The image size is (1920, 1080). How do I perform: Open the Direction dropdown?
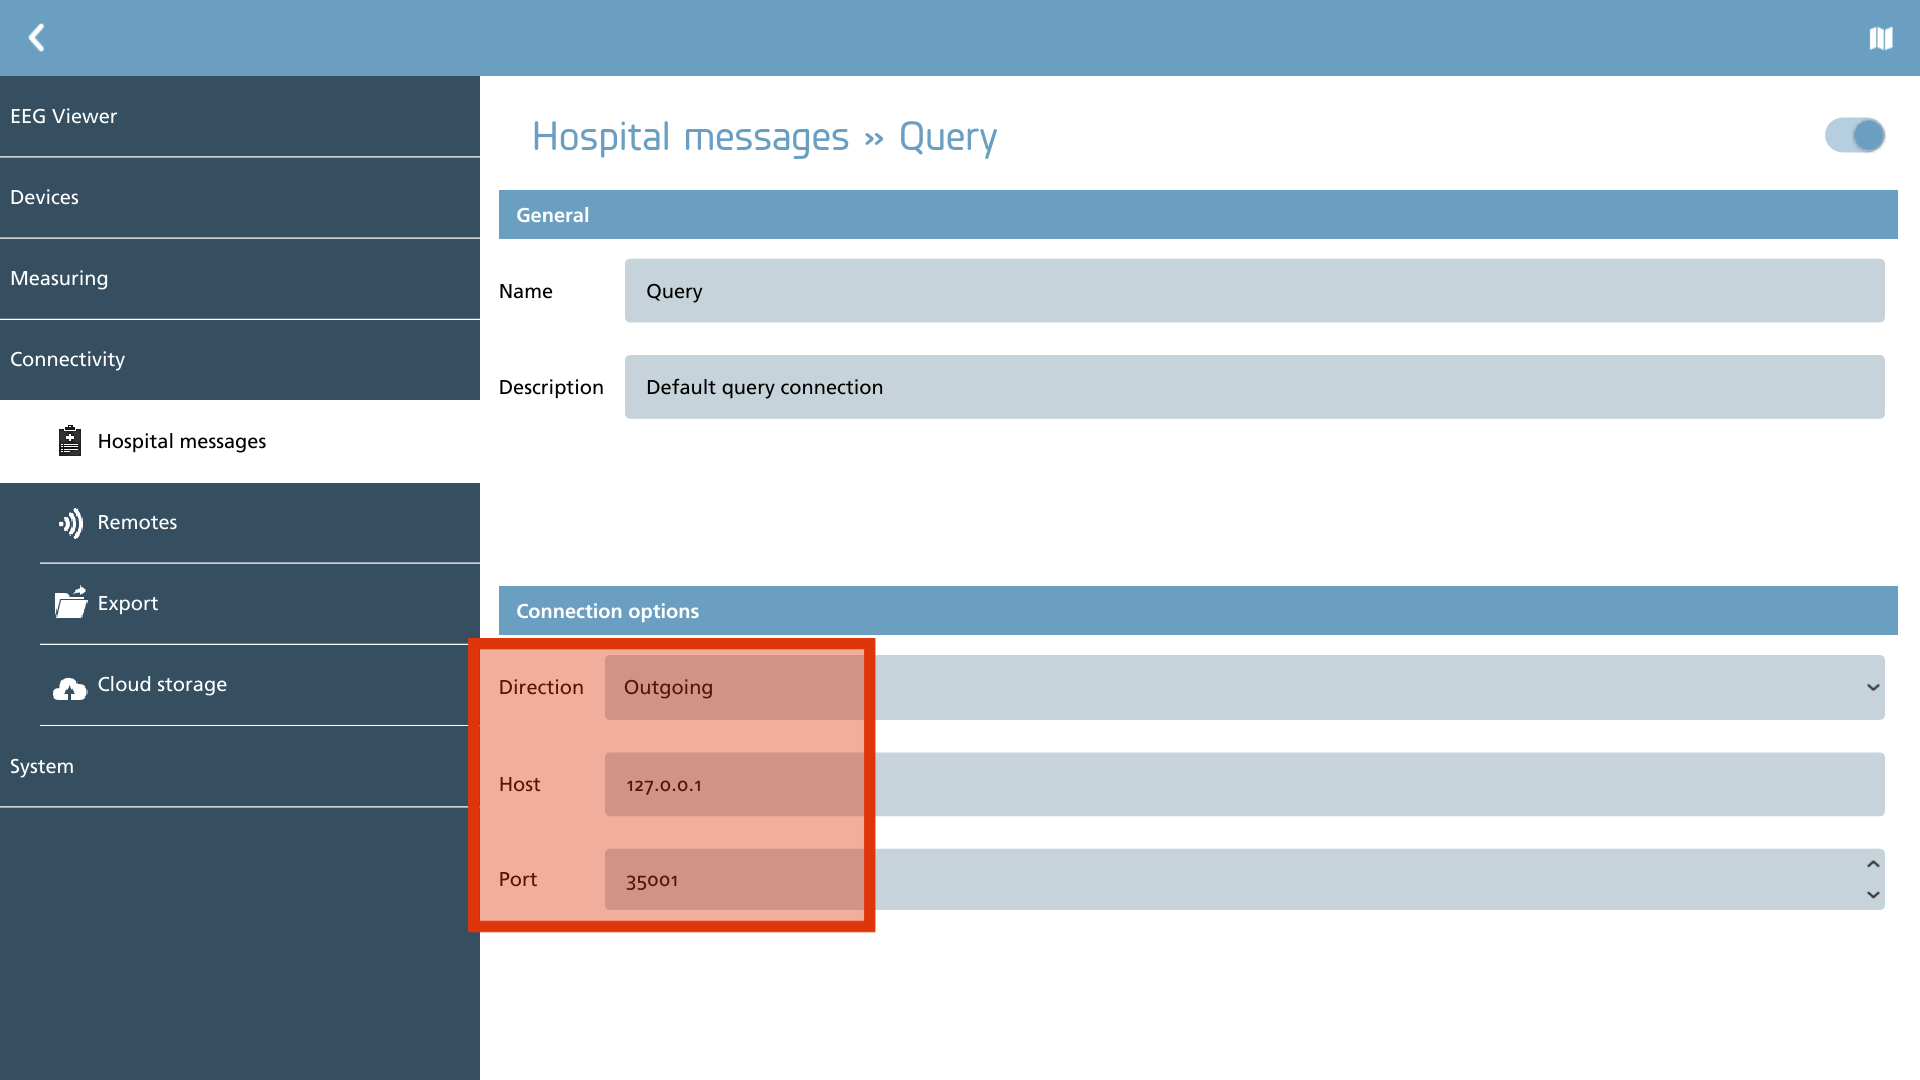coord(1244,687)
